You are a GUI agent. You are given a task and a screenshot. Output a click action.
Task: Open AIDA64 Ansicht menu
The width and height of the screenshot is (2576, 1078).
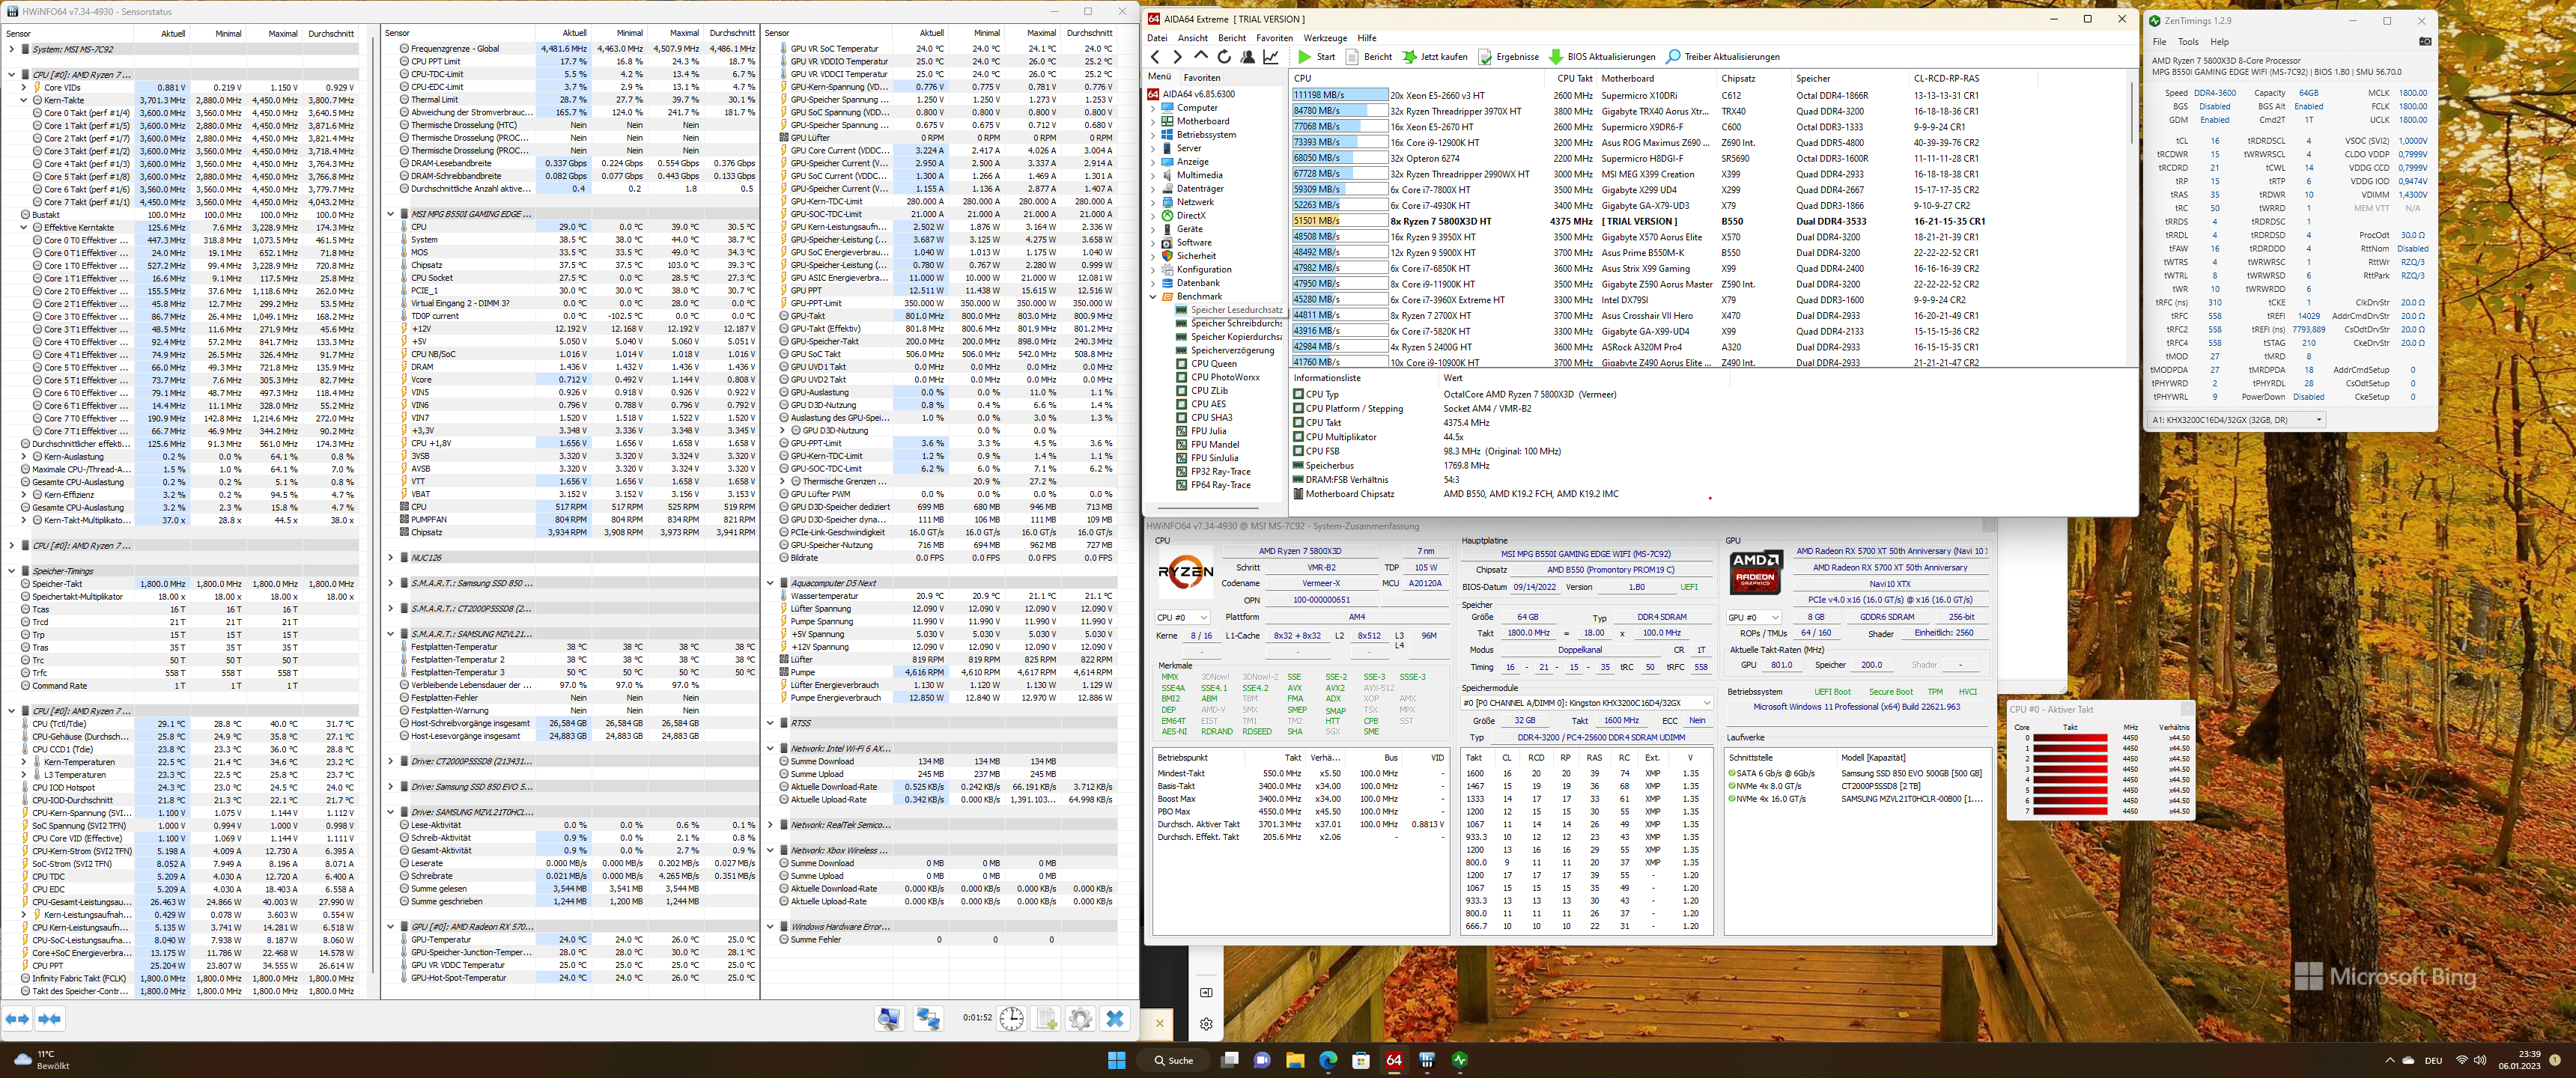pos(1192,38)
